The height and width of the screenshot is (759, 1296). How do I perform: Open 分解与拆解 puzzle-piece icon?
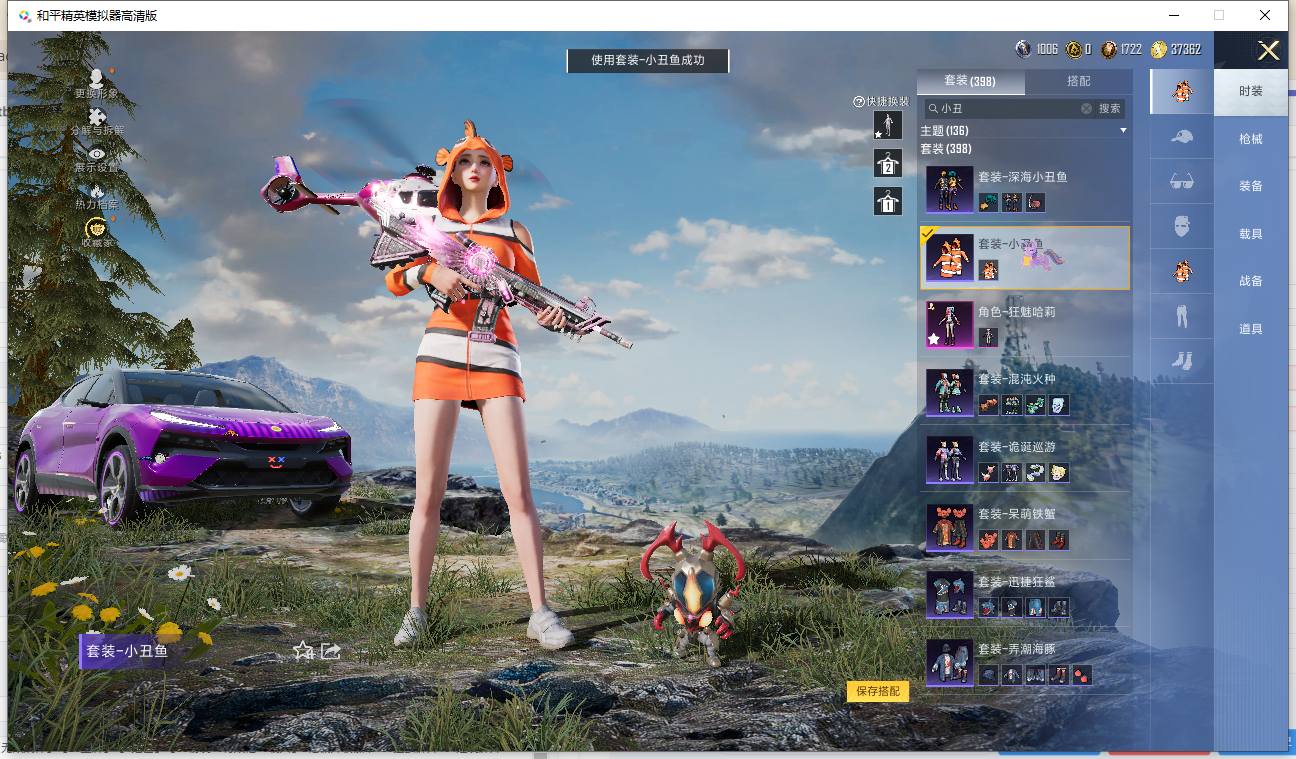pos(97,117)
